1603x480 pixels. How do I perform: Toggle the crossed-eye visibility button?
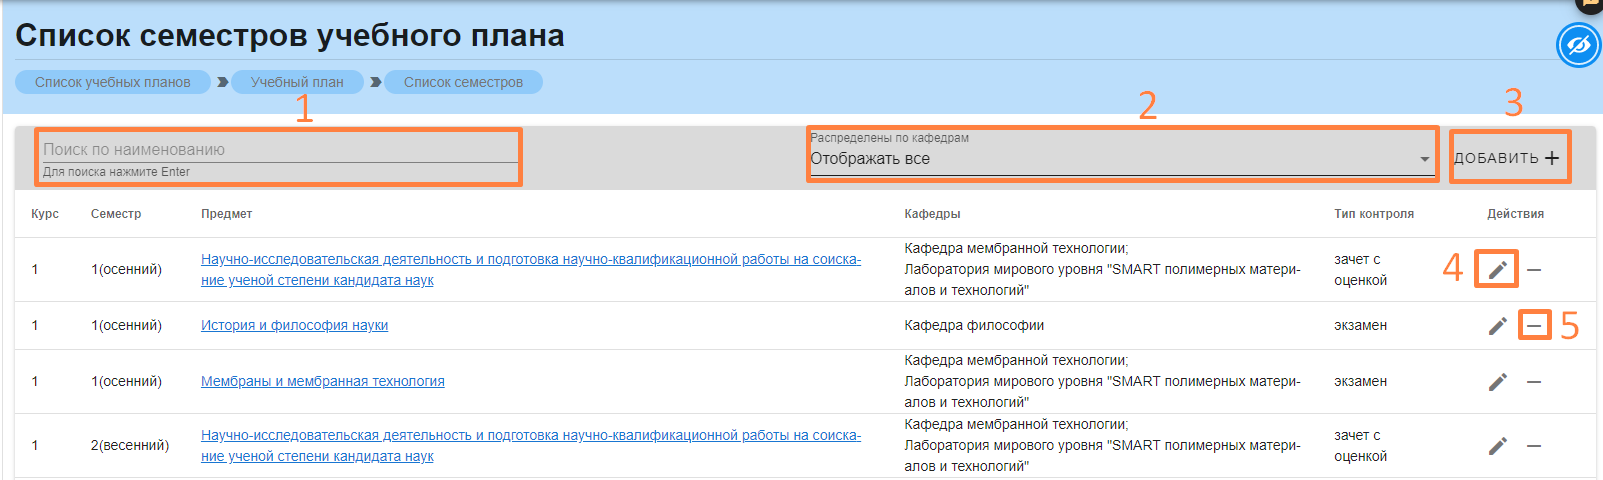coord(1578,46)
